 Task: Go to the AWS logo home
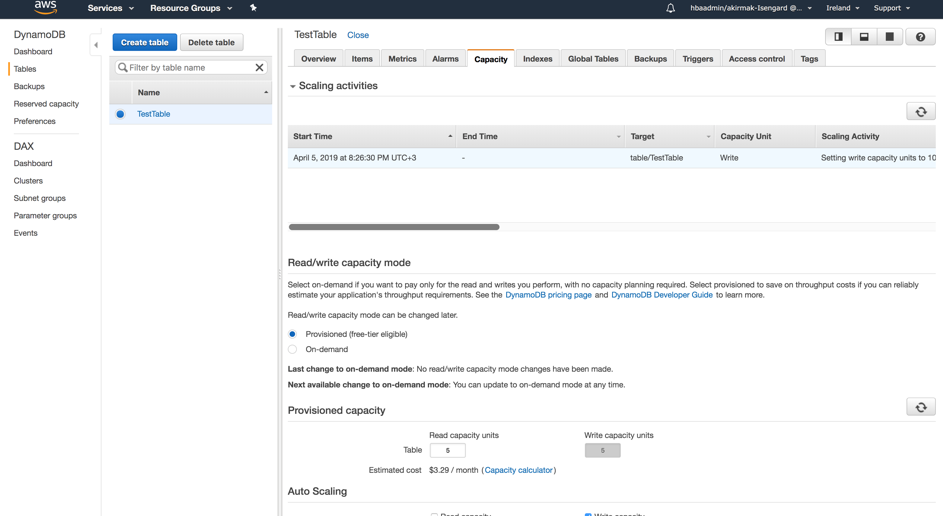(x=46, y=7)
